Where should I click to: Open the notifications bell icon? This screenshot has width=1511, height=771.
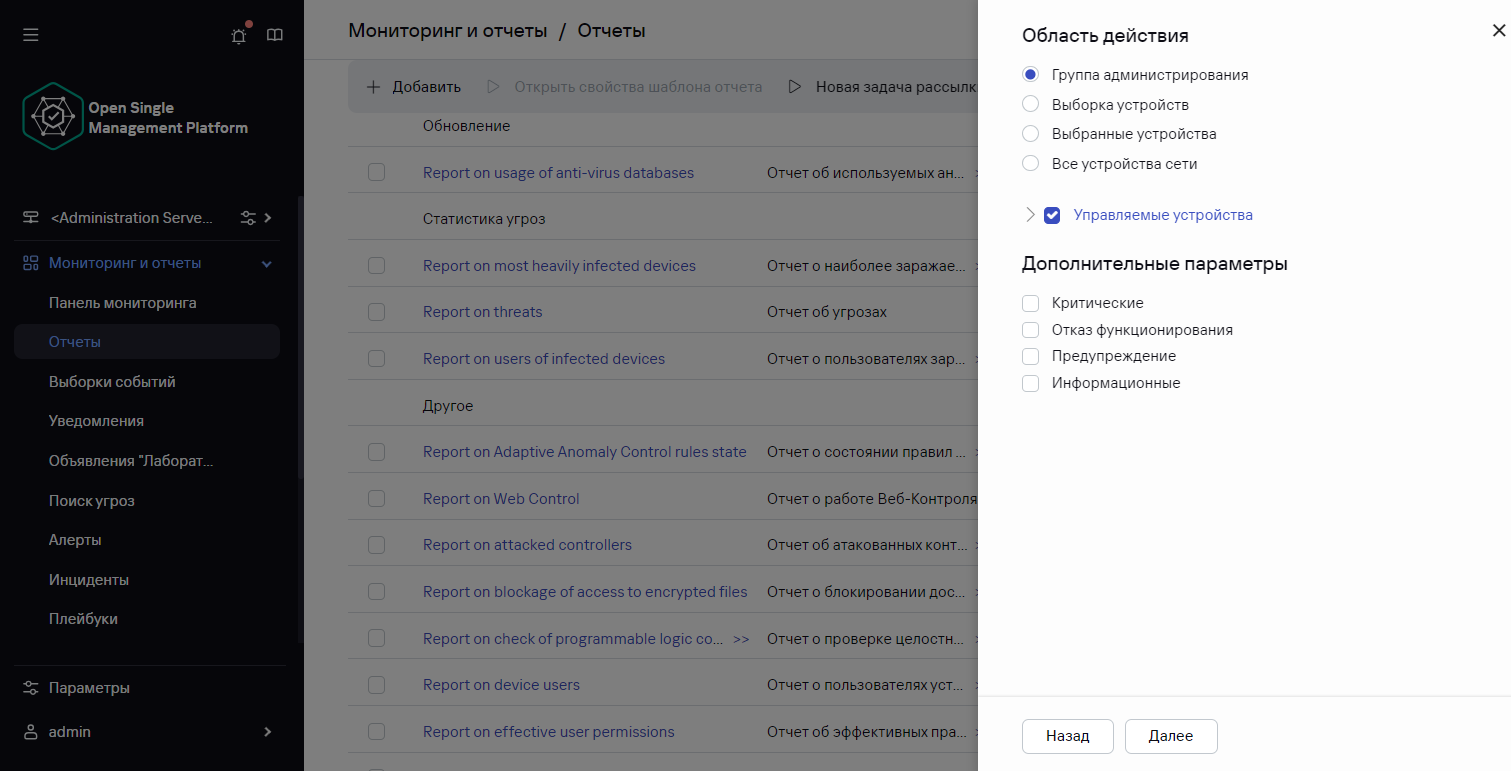tap(238, 36)
